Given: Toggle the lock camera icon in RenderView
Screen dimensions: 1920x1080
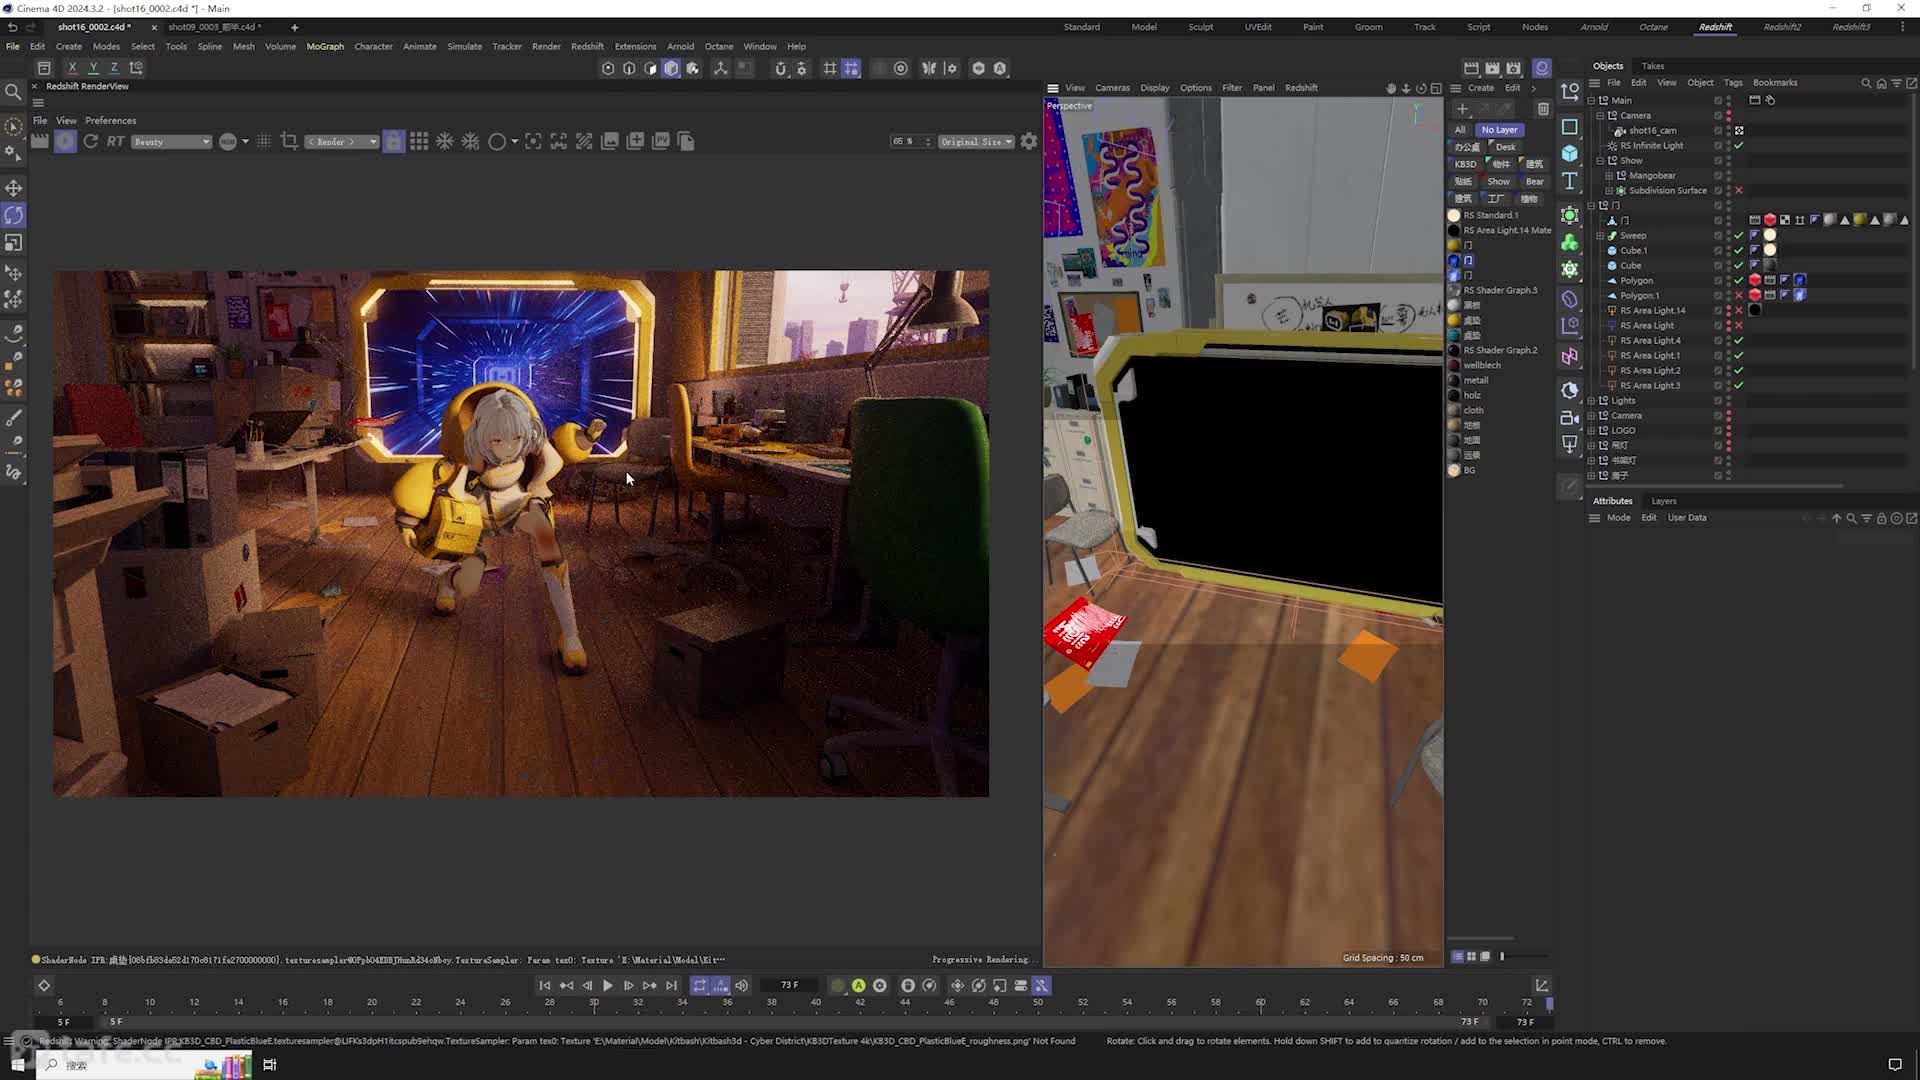Looking at the screenshot, I should coord(394,141).
